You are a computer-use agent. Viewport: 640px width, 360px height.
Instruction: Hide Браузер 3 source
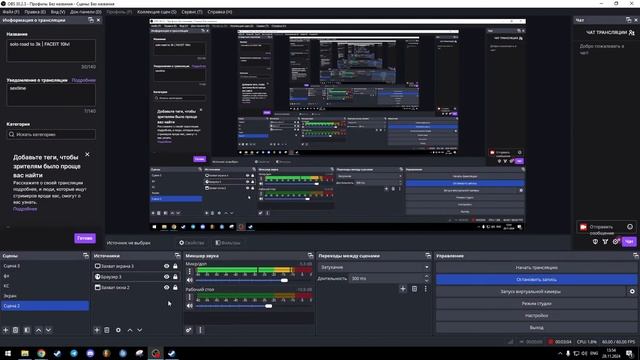tap(167, 277)
